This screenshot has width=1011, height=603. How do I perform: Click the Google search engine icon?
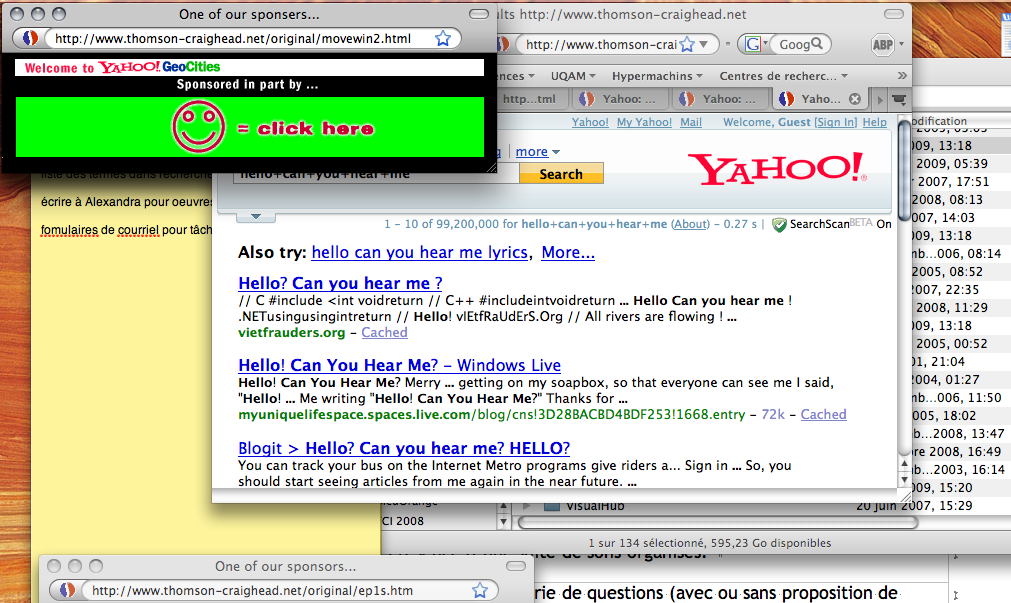click(752, 44)
